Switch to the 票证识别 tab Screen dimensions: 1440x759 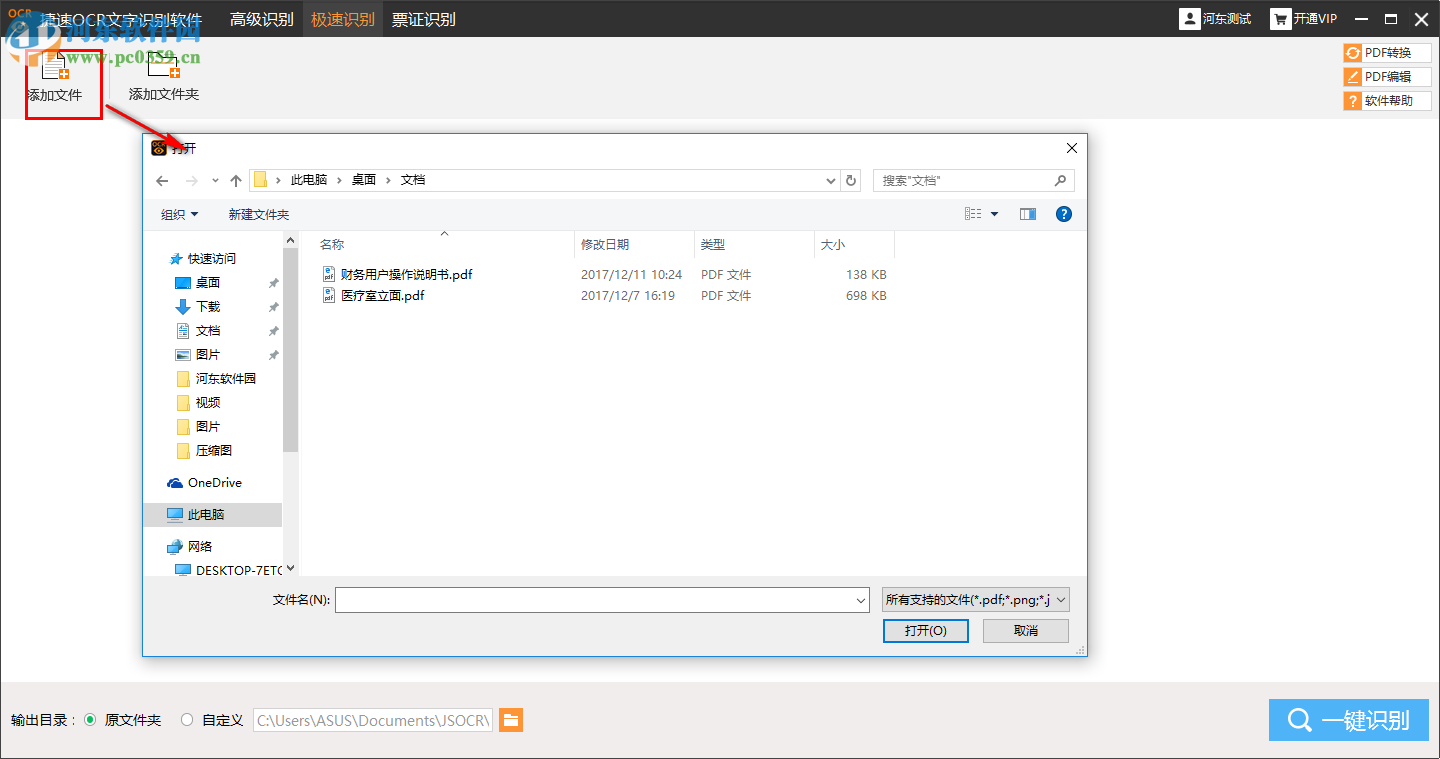[x=424, y=18]
